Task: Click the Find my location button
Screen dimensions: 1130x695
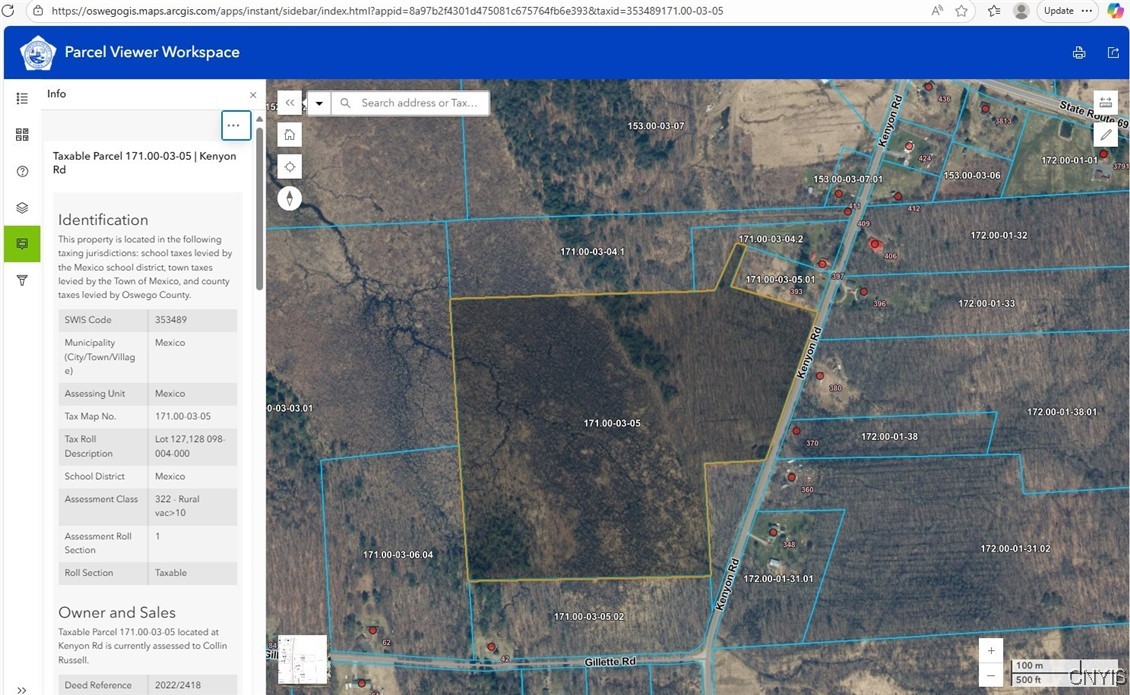Action: 289,166
